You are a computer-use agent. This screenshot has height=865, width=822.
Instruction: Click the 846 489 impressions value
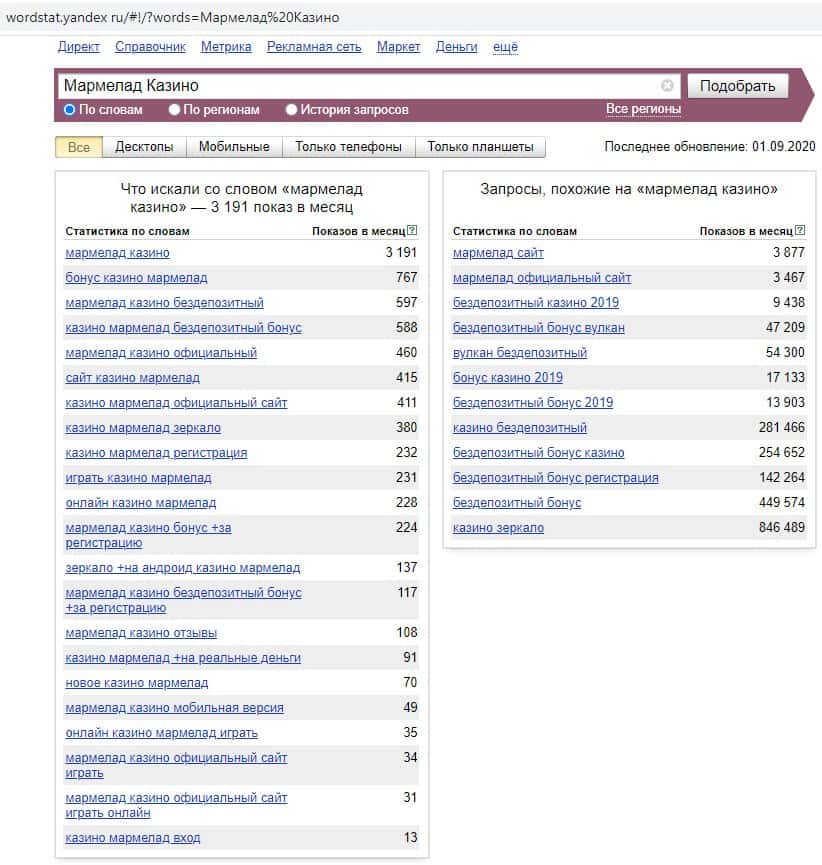pyautogui.click(x=782, y=527)
